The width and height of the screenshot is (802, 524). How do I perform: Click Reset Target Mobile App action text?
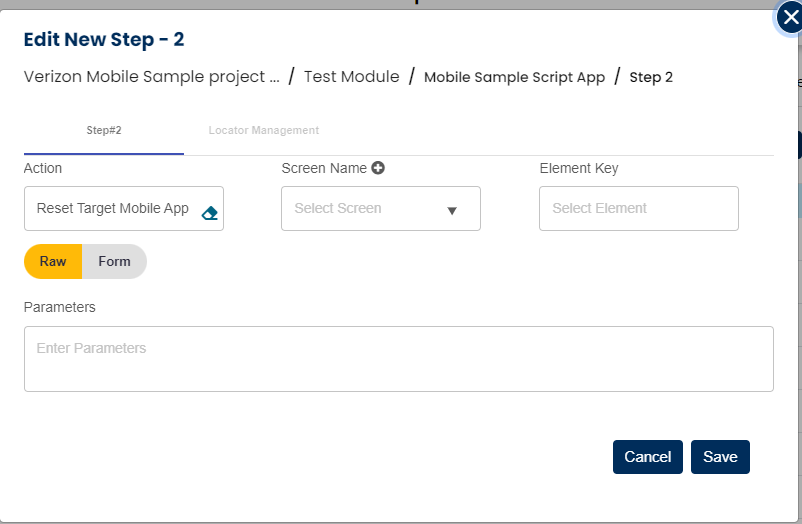point(112,208)
